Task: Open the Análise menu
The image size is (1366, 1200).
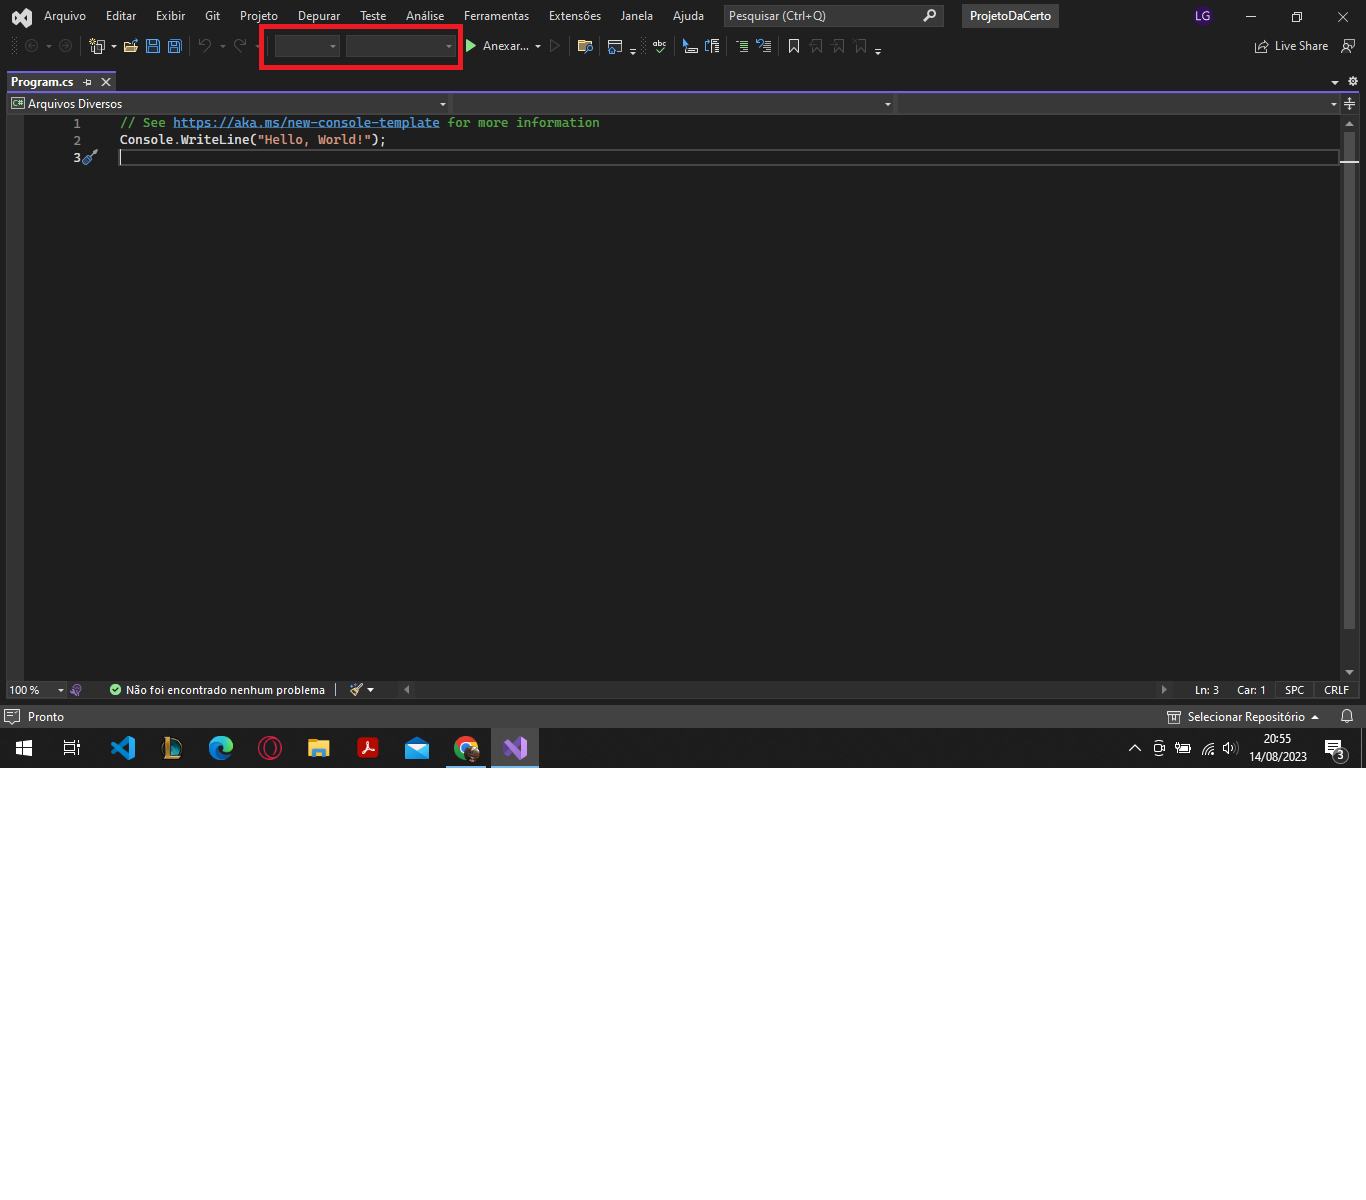Action: (425, 16)
